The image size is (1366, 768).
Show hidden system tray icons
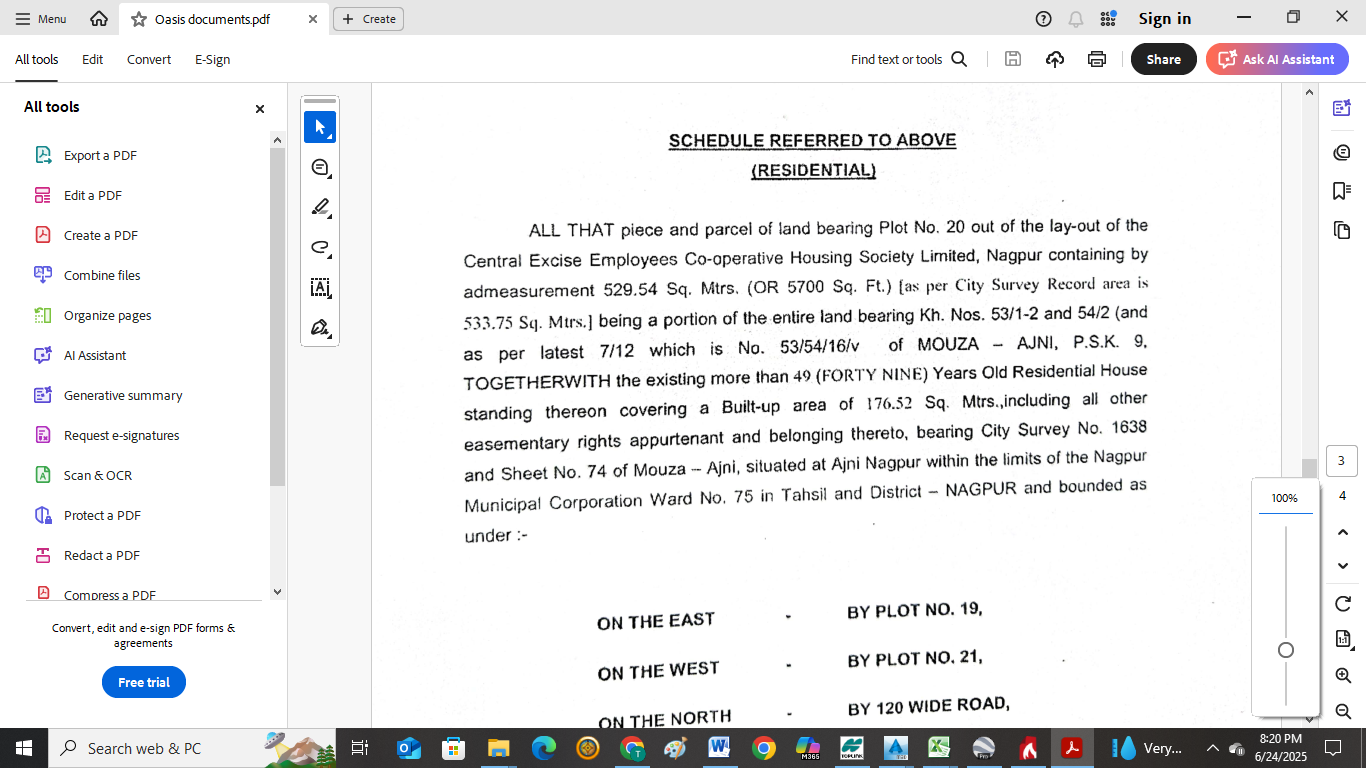pyautogui.click(x=1213, y=748)
